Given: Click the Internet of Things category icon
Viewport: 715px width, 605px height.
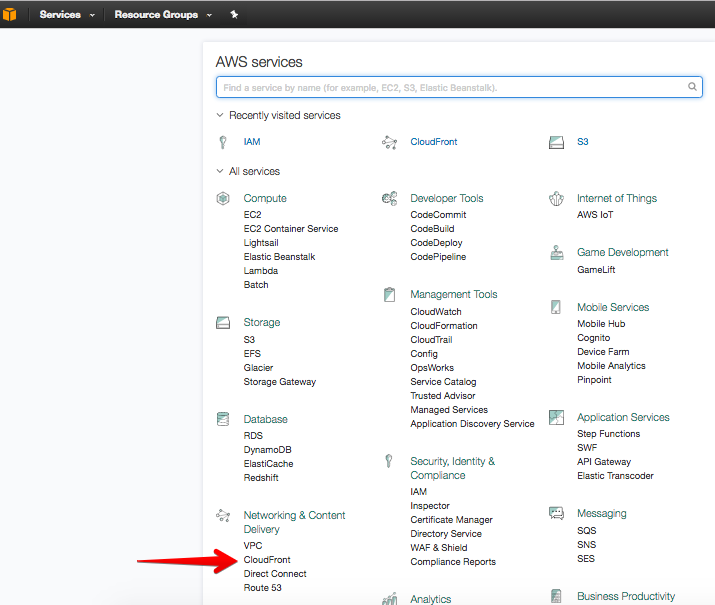Looking at the screenshot, I should [x=556, y=198].
